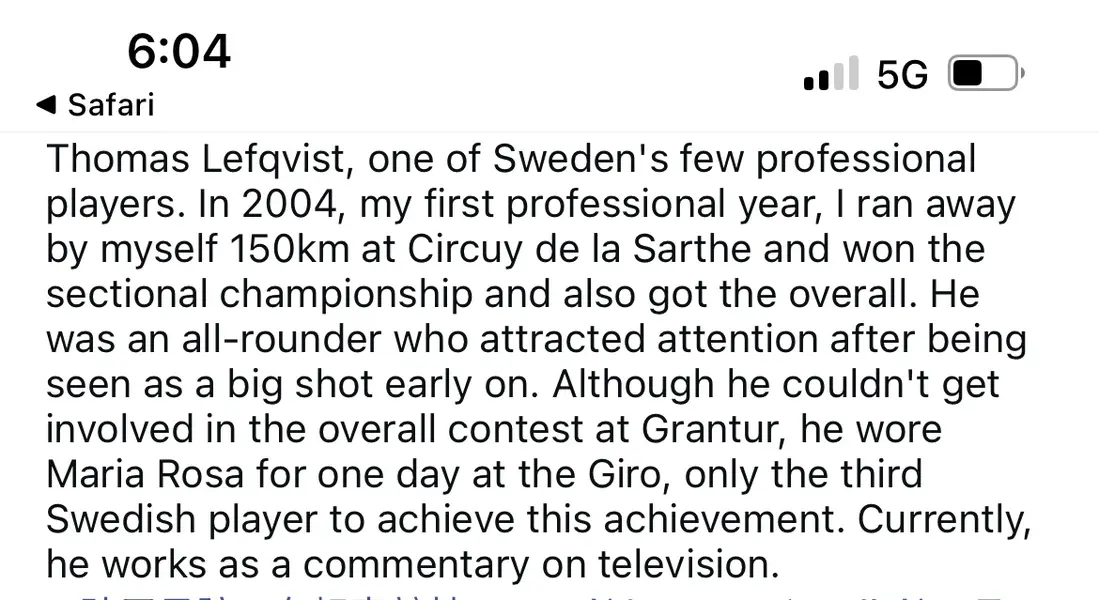Screen dimensions: 1099x600
Task: Tap the 5G network indicator
Action: [902, 74]
